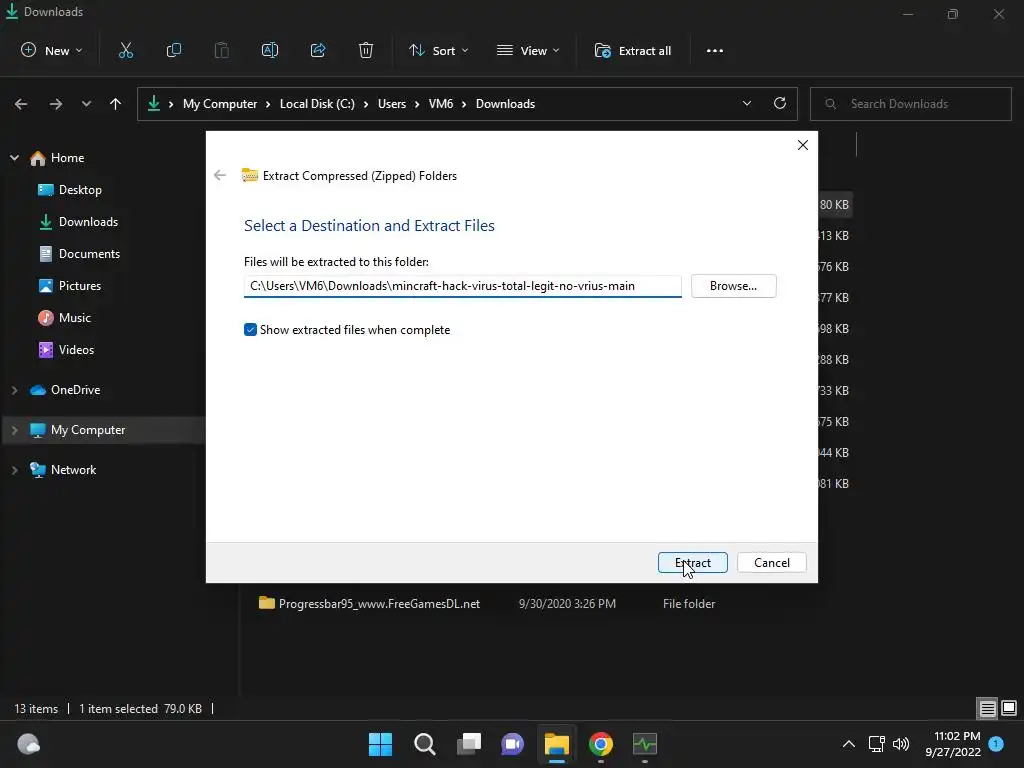
Task: Switch to the details view layout icon
Action: (x=987, y=708)
